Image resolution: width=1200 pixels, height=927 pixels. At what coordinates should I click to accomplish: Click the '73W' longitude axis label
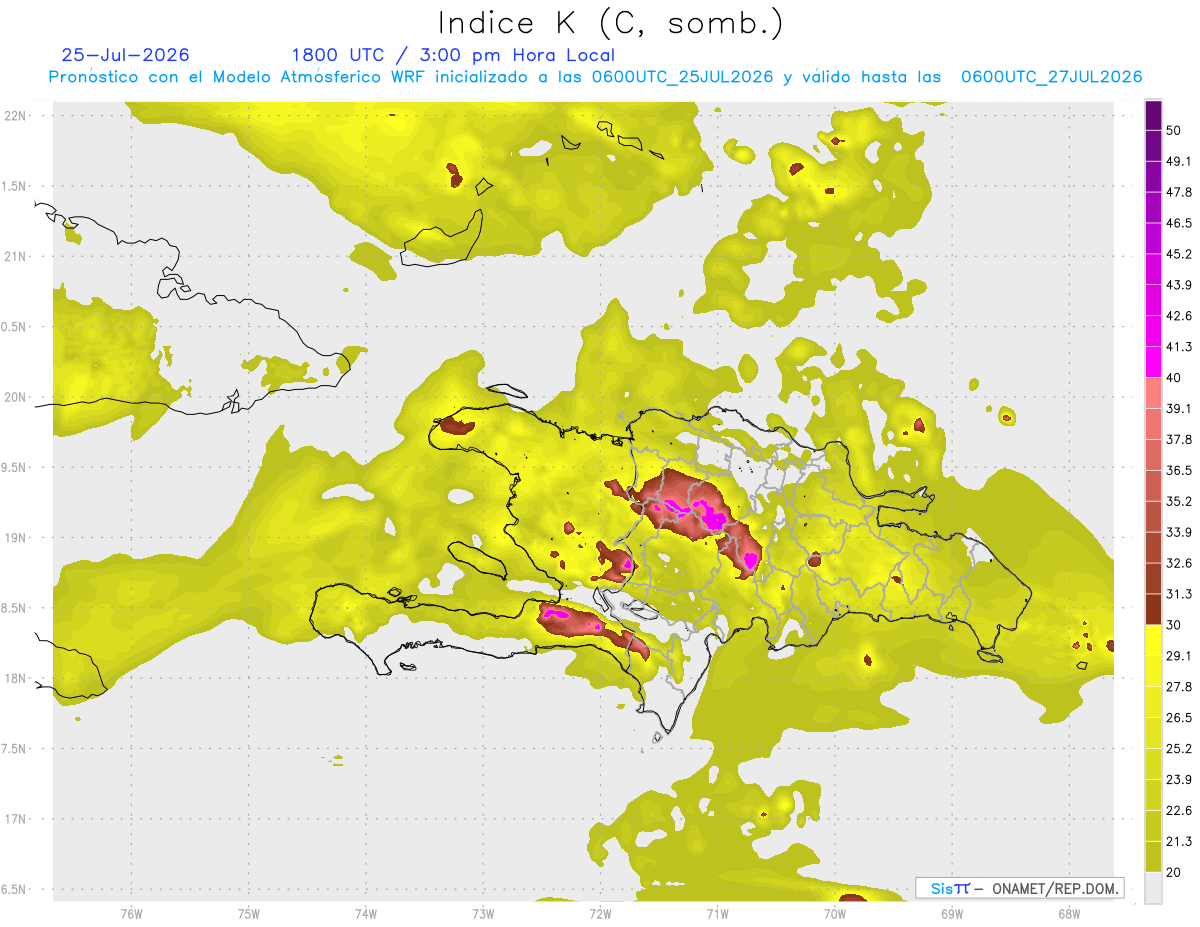[483, 913]
